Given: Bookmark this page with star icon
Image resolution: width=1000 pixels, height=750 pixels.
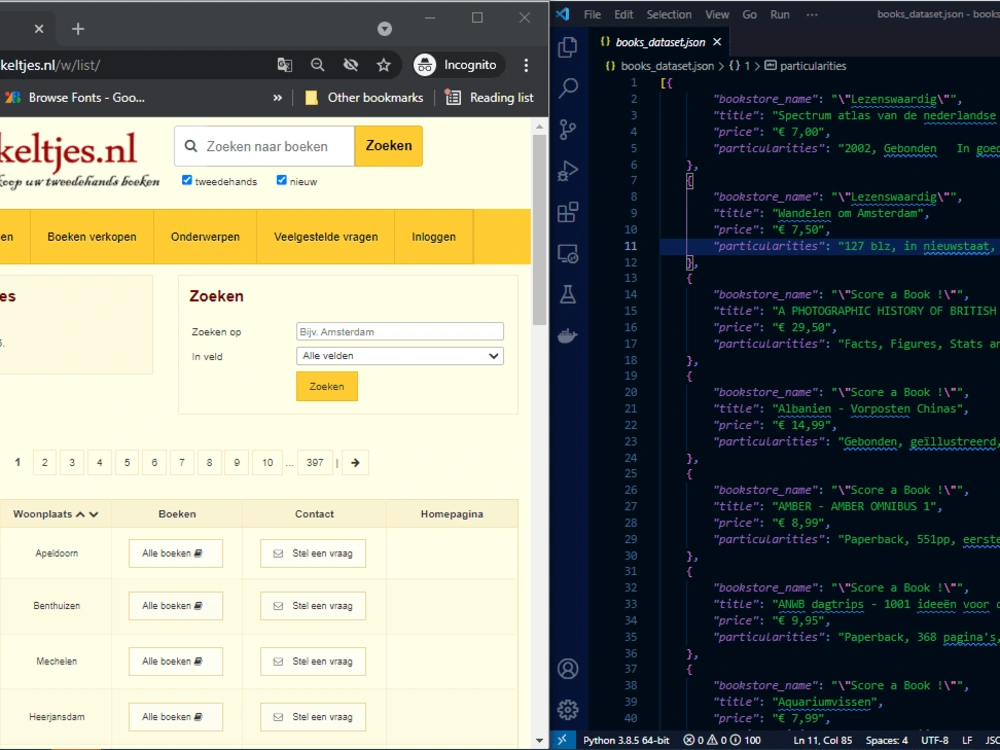Looking at the screenshot, I should pos(383,65).
